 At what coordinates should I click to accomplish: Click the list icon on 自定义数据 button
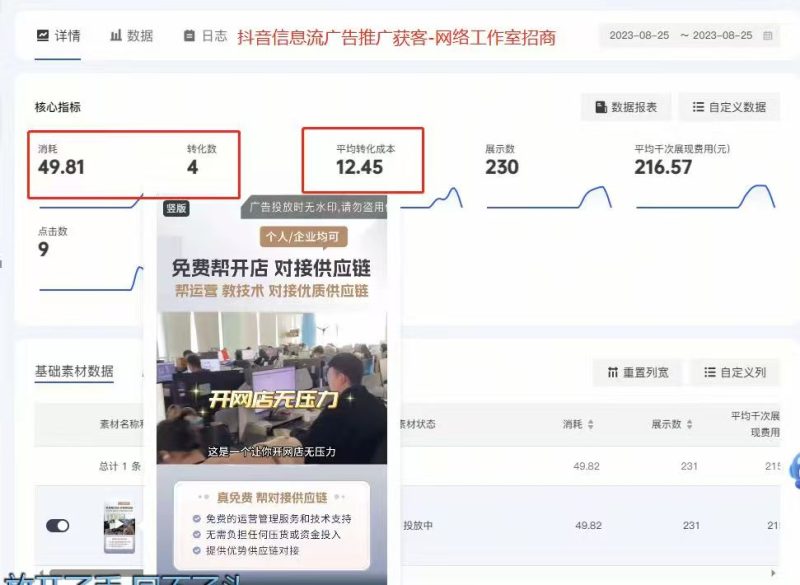[698, 105]
